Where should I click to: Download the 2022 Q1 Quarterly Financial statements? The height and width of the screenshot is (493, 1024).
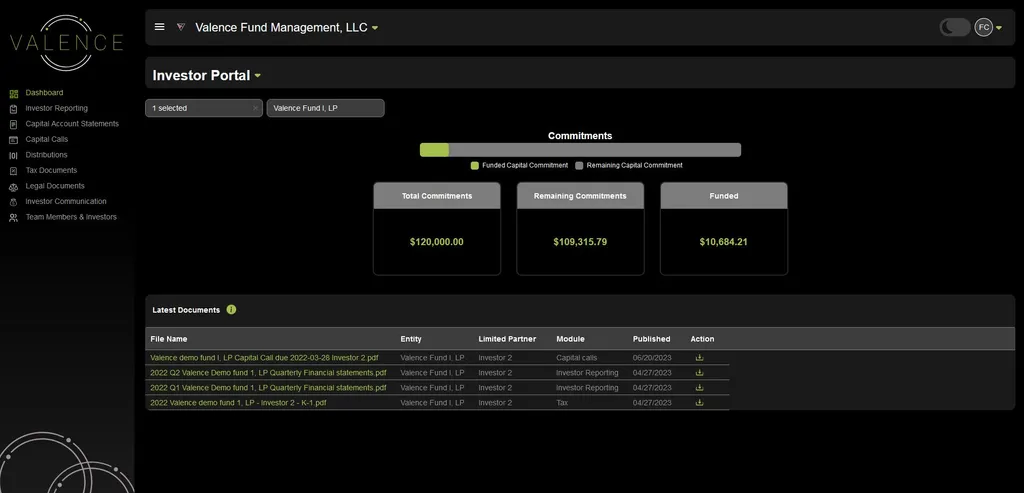coord(700,387)
